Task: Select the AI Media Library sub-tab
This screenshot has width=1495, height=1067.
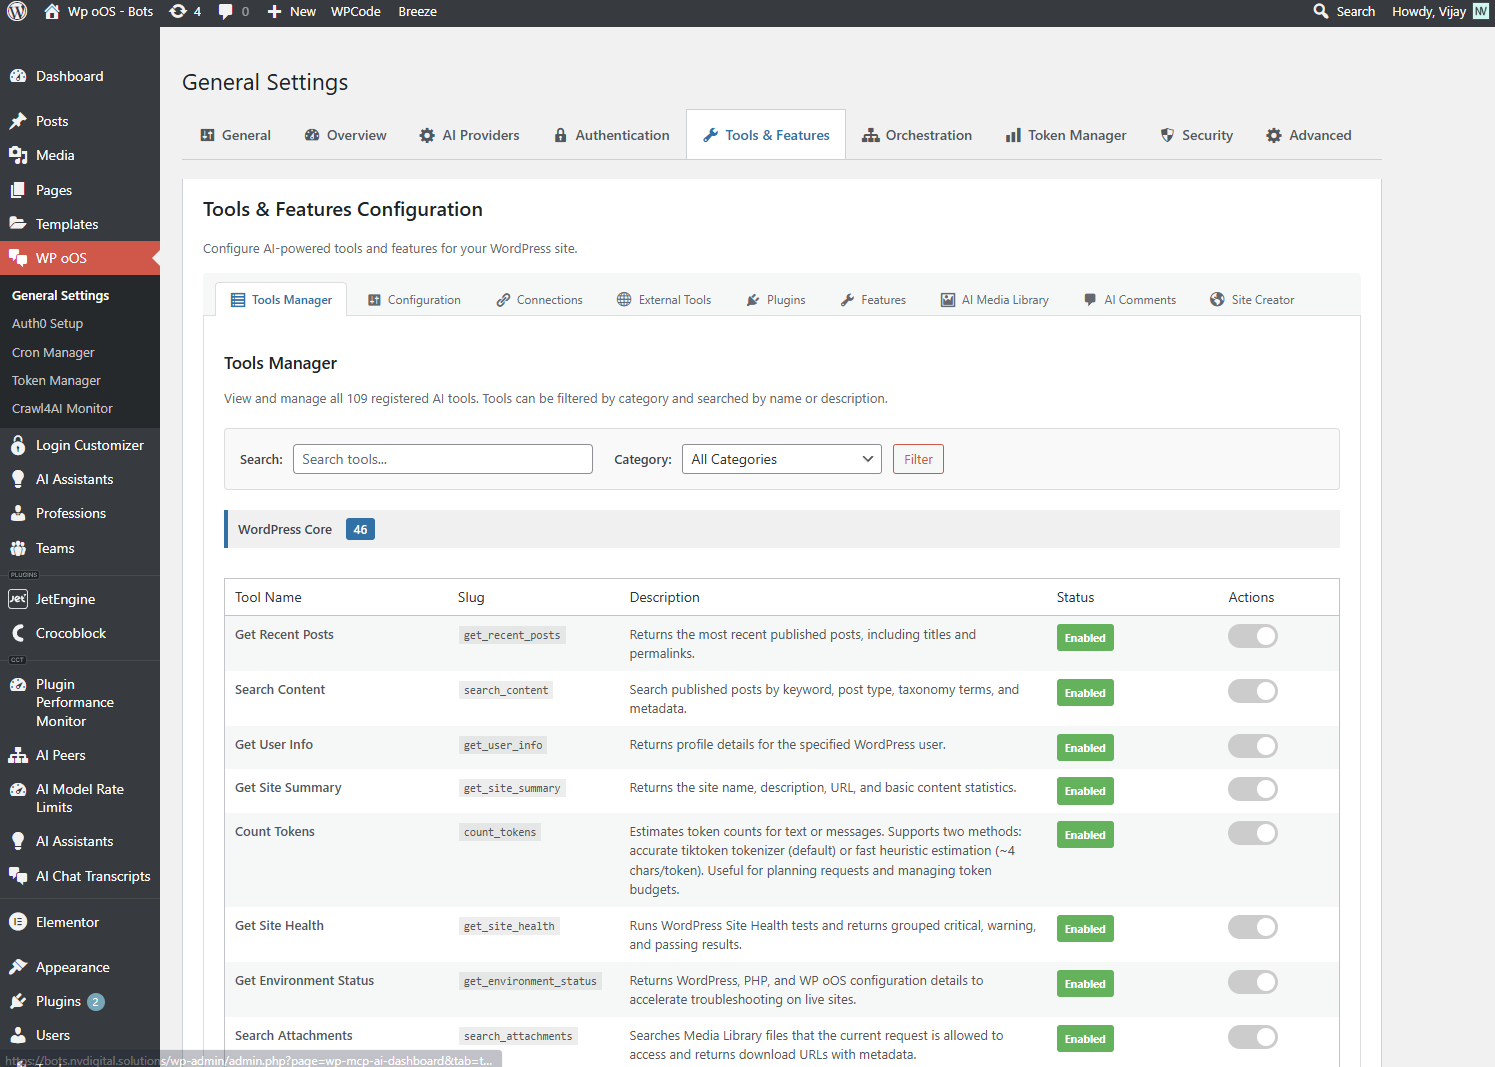Action: [994, 299]
